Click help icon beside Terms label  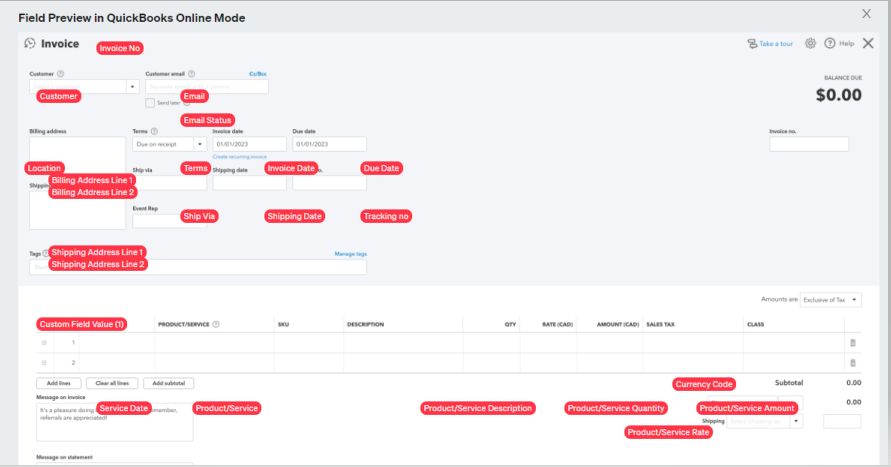[154, 131]
